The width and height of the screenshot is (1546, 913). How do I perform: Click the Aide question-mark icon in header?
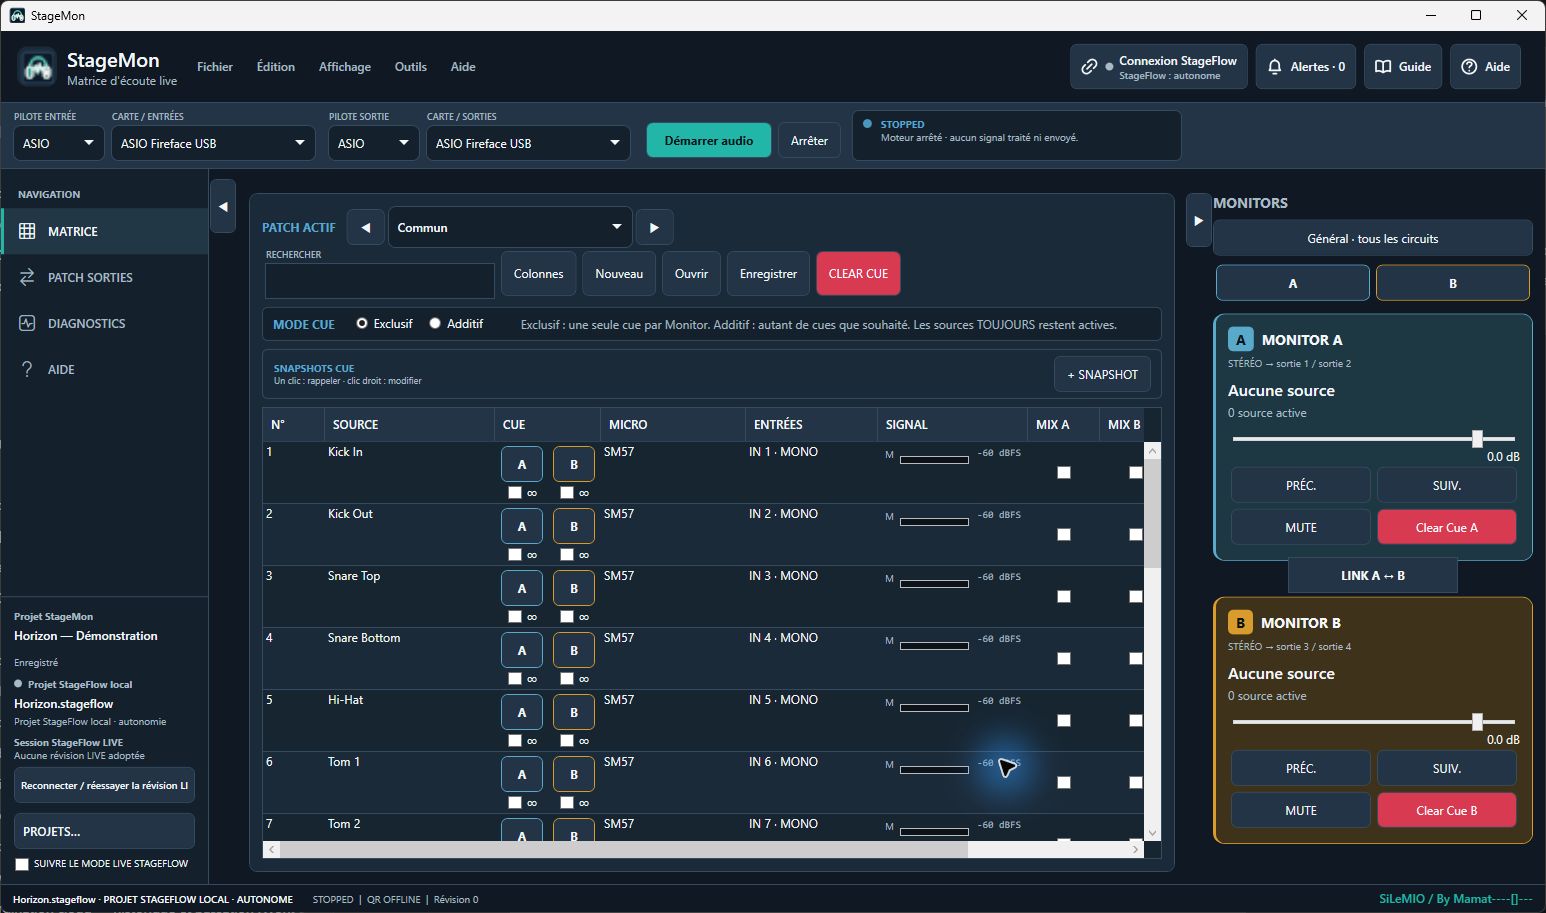click(x=1469, y=67)
